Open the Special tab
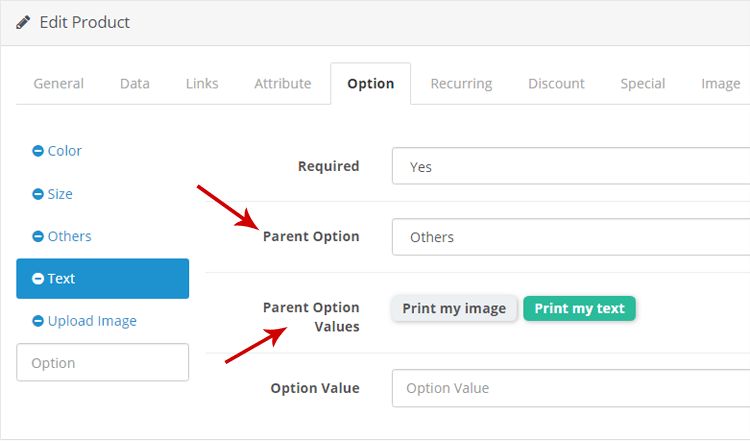 (x=643, y=84)
